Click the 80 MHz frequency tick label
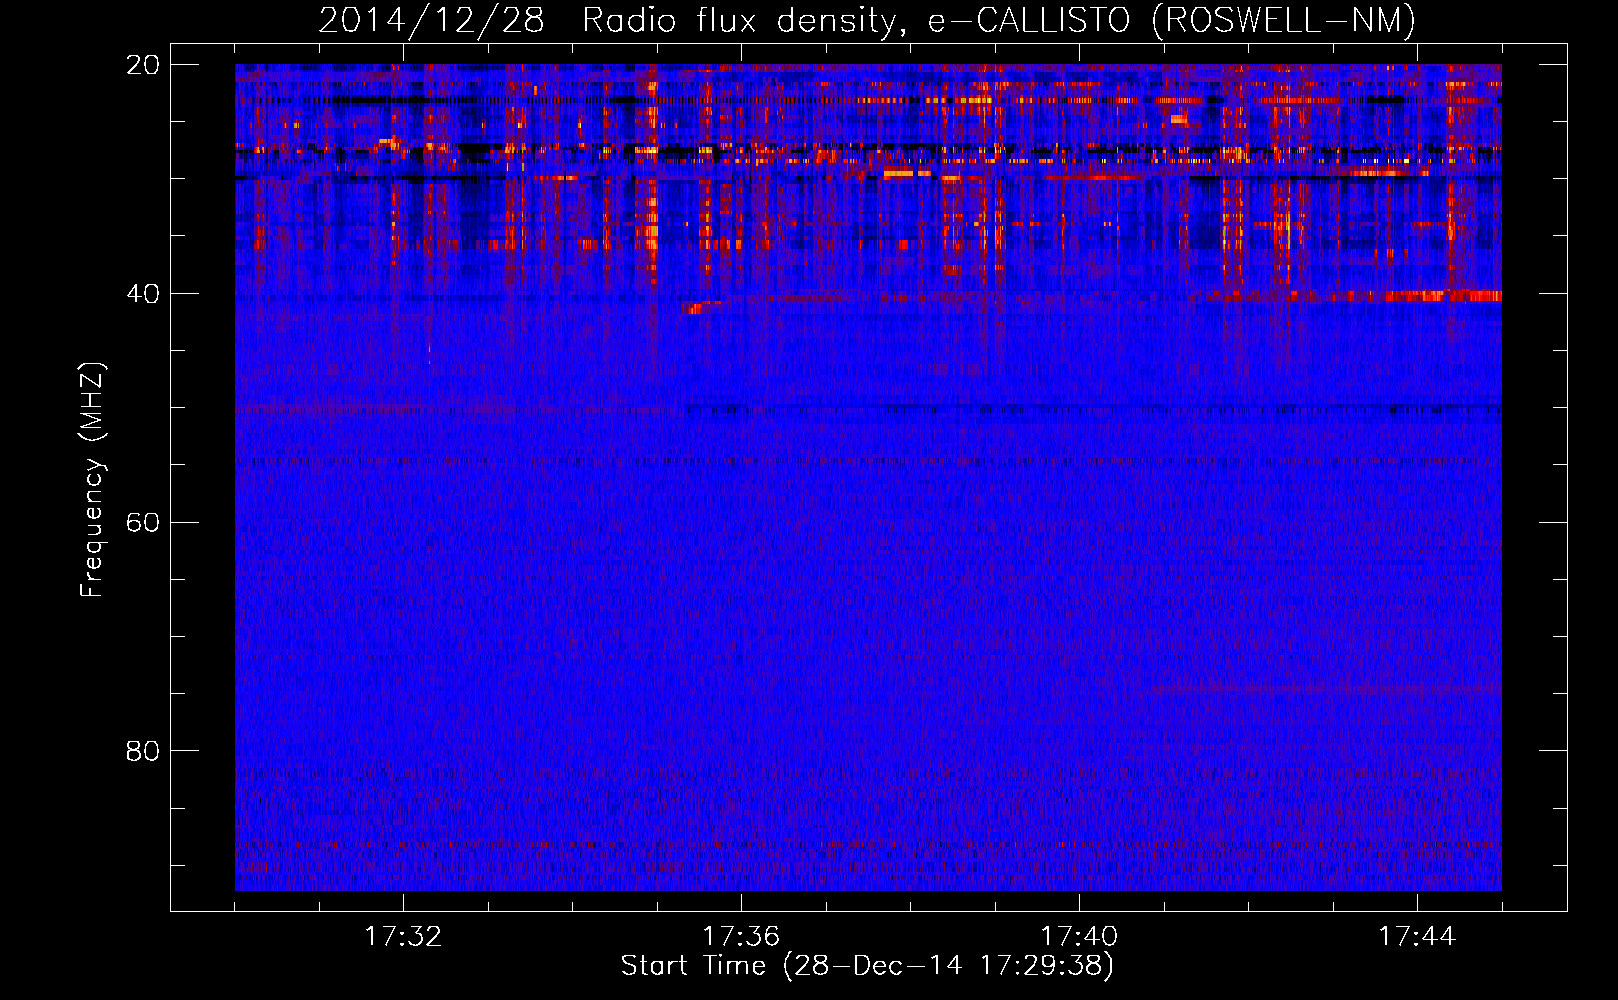 click(142, 751)
